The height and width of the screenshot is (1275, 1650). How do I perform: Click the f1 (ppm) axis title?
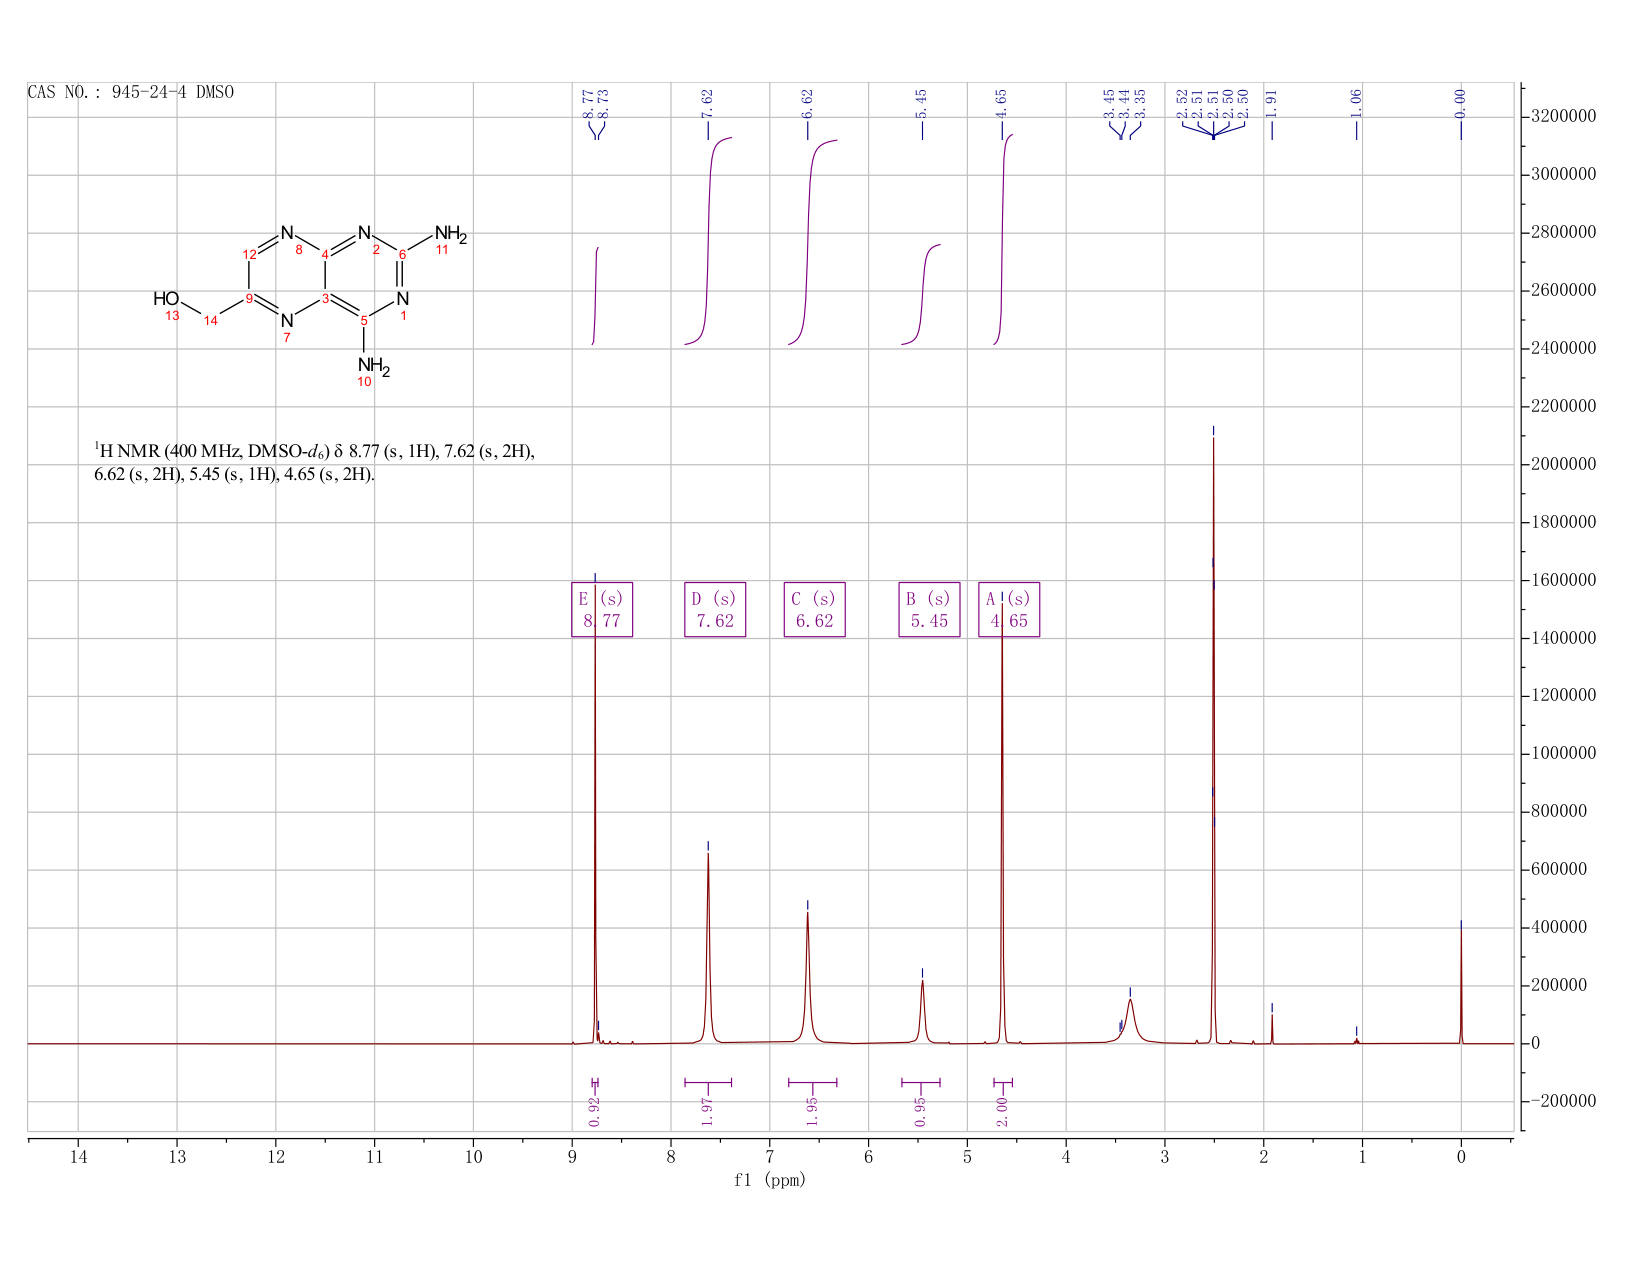770,1180
